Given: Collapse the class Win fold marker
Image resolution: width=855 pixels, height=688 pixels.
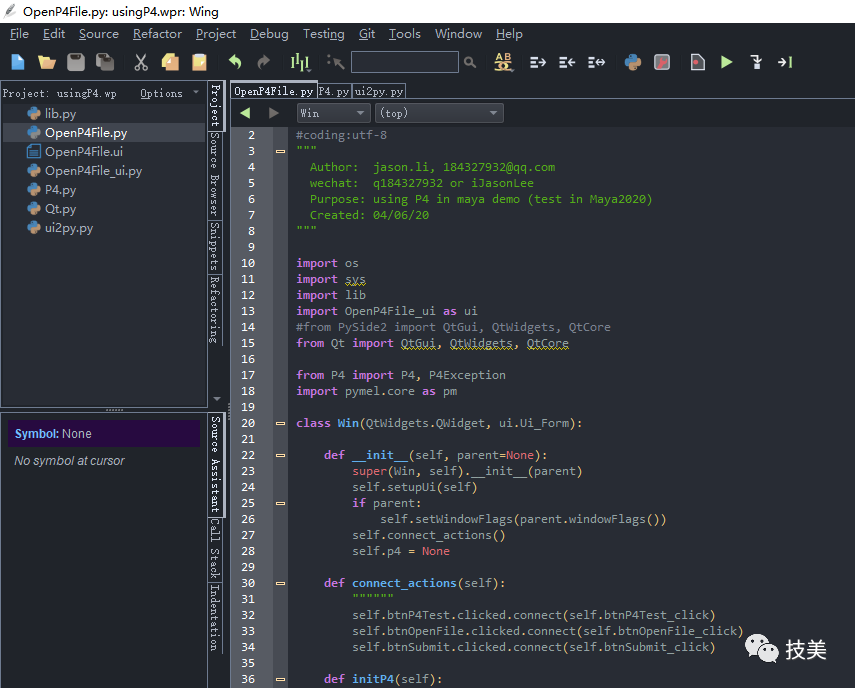Looking at the screenshot, I should (280, 423).
